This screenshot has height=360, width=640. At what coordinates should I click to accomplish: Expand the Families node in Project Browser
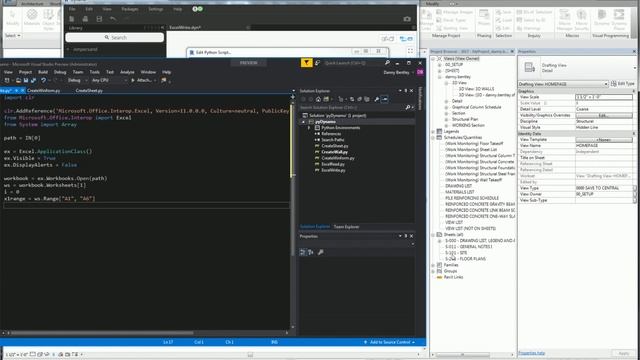pos(433,265)
